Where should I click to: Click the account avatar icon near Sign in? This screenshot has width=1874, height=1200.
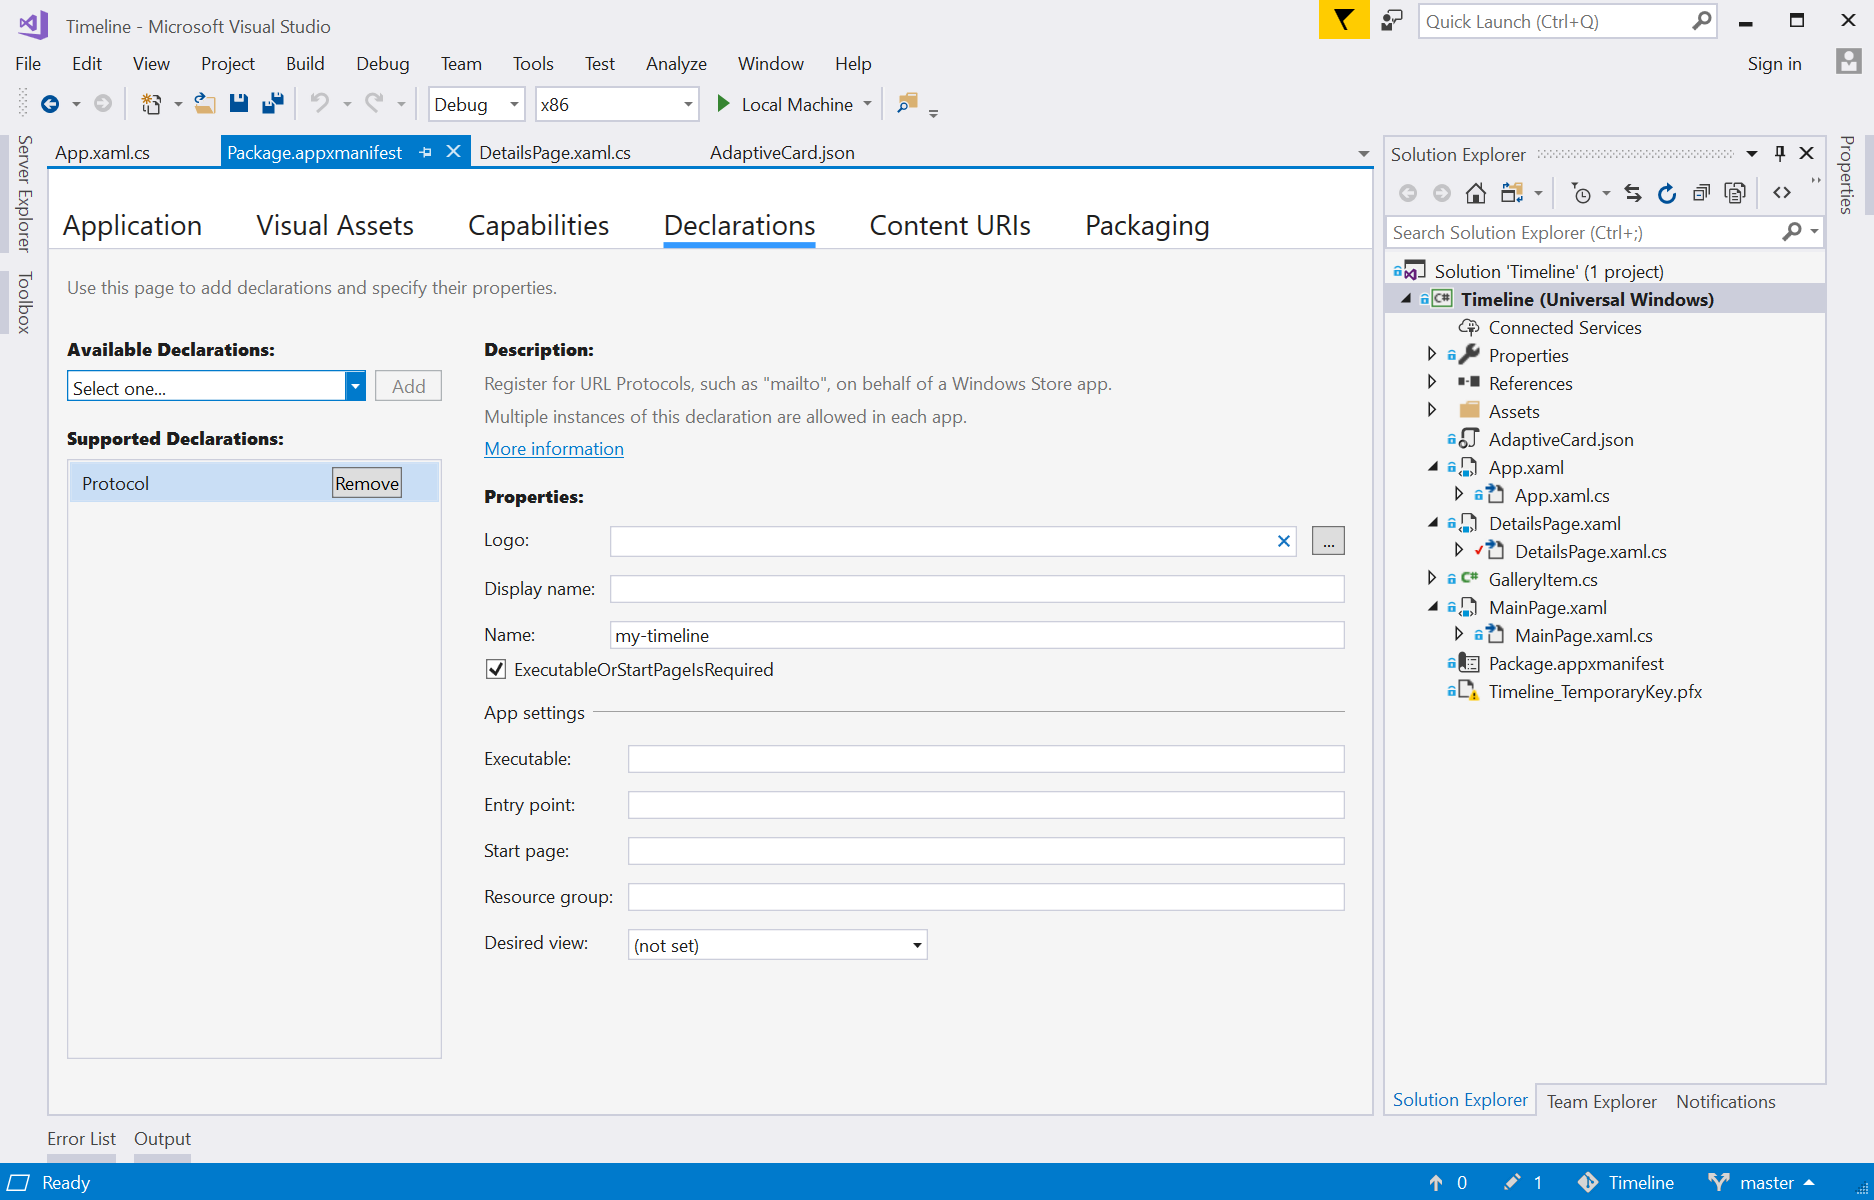point(1848,62)
